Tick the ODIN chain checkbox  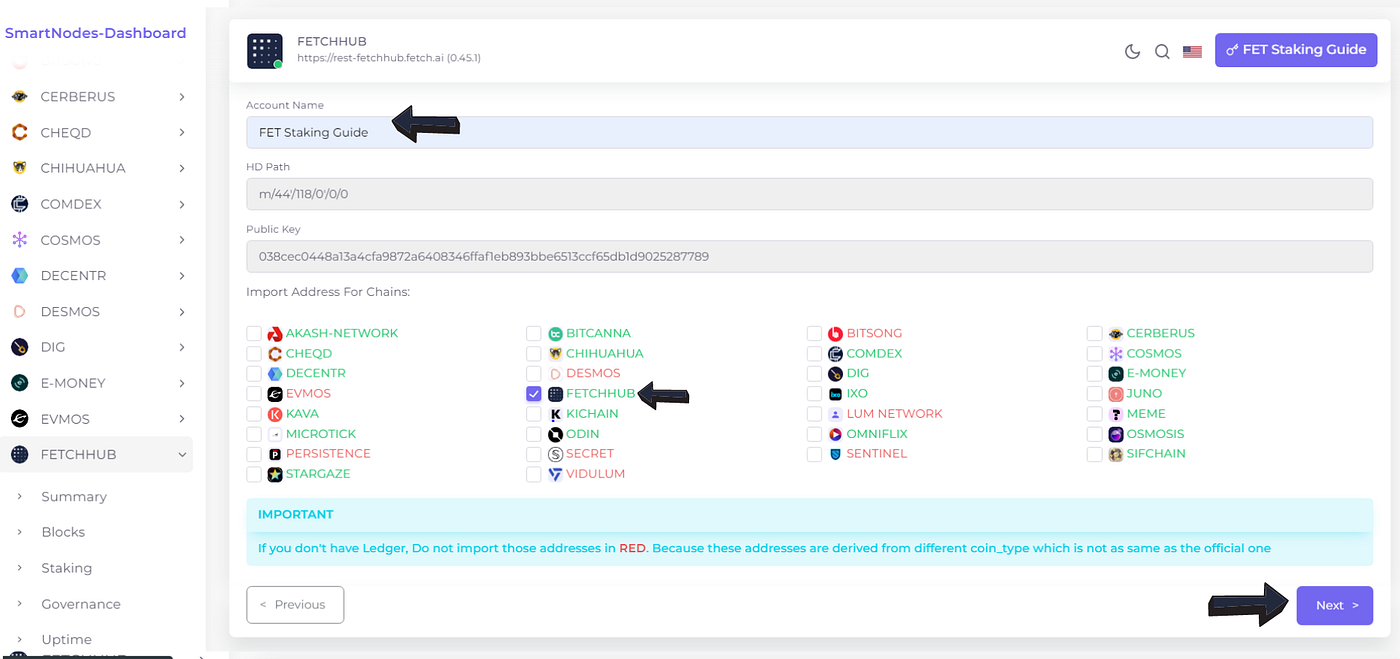534,434
